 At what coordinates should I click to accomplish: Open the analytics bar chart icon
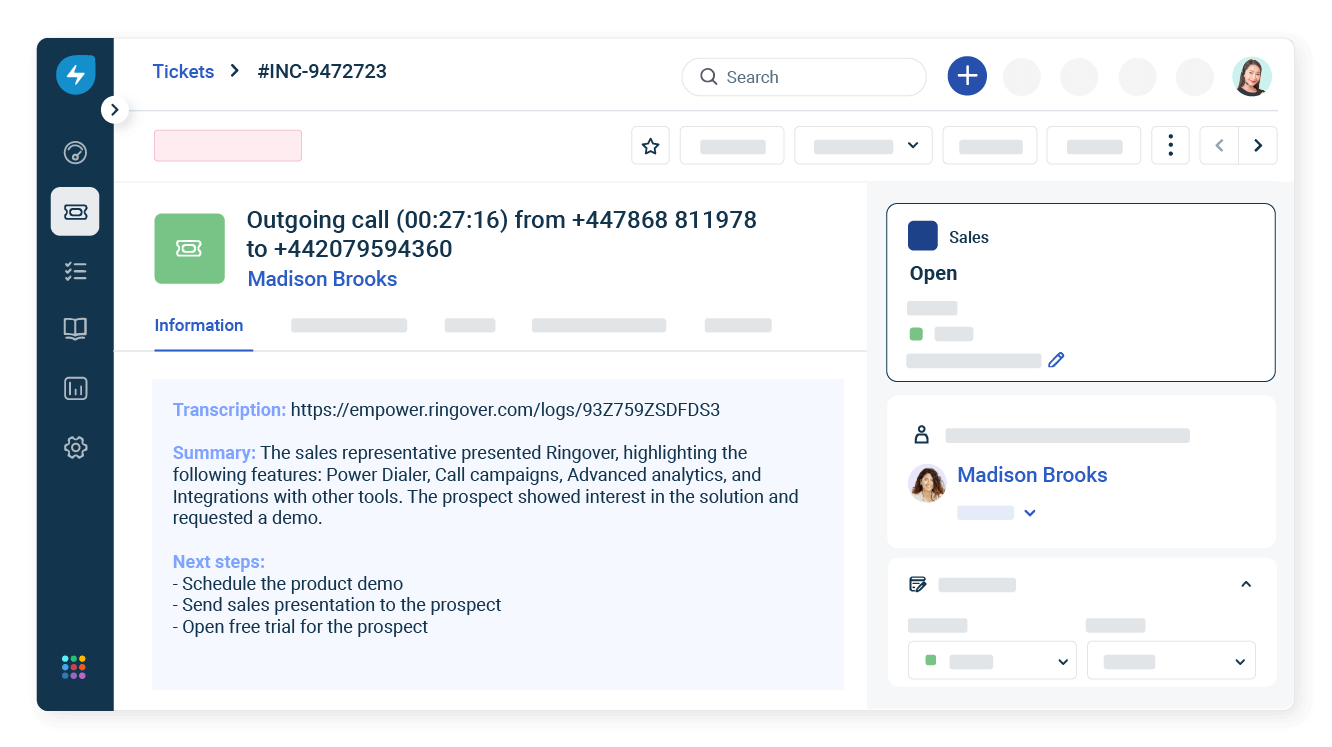click(x=75, y=388)
